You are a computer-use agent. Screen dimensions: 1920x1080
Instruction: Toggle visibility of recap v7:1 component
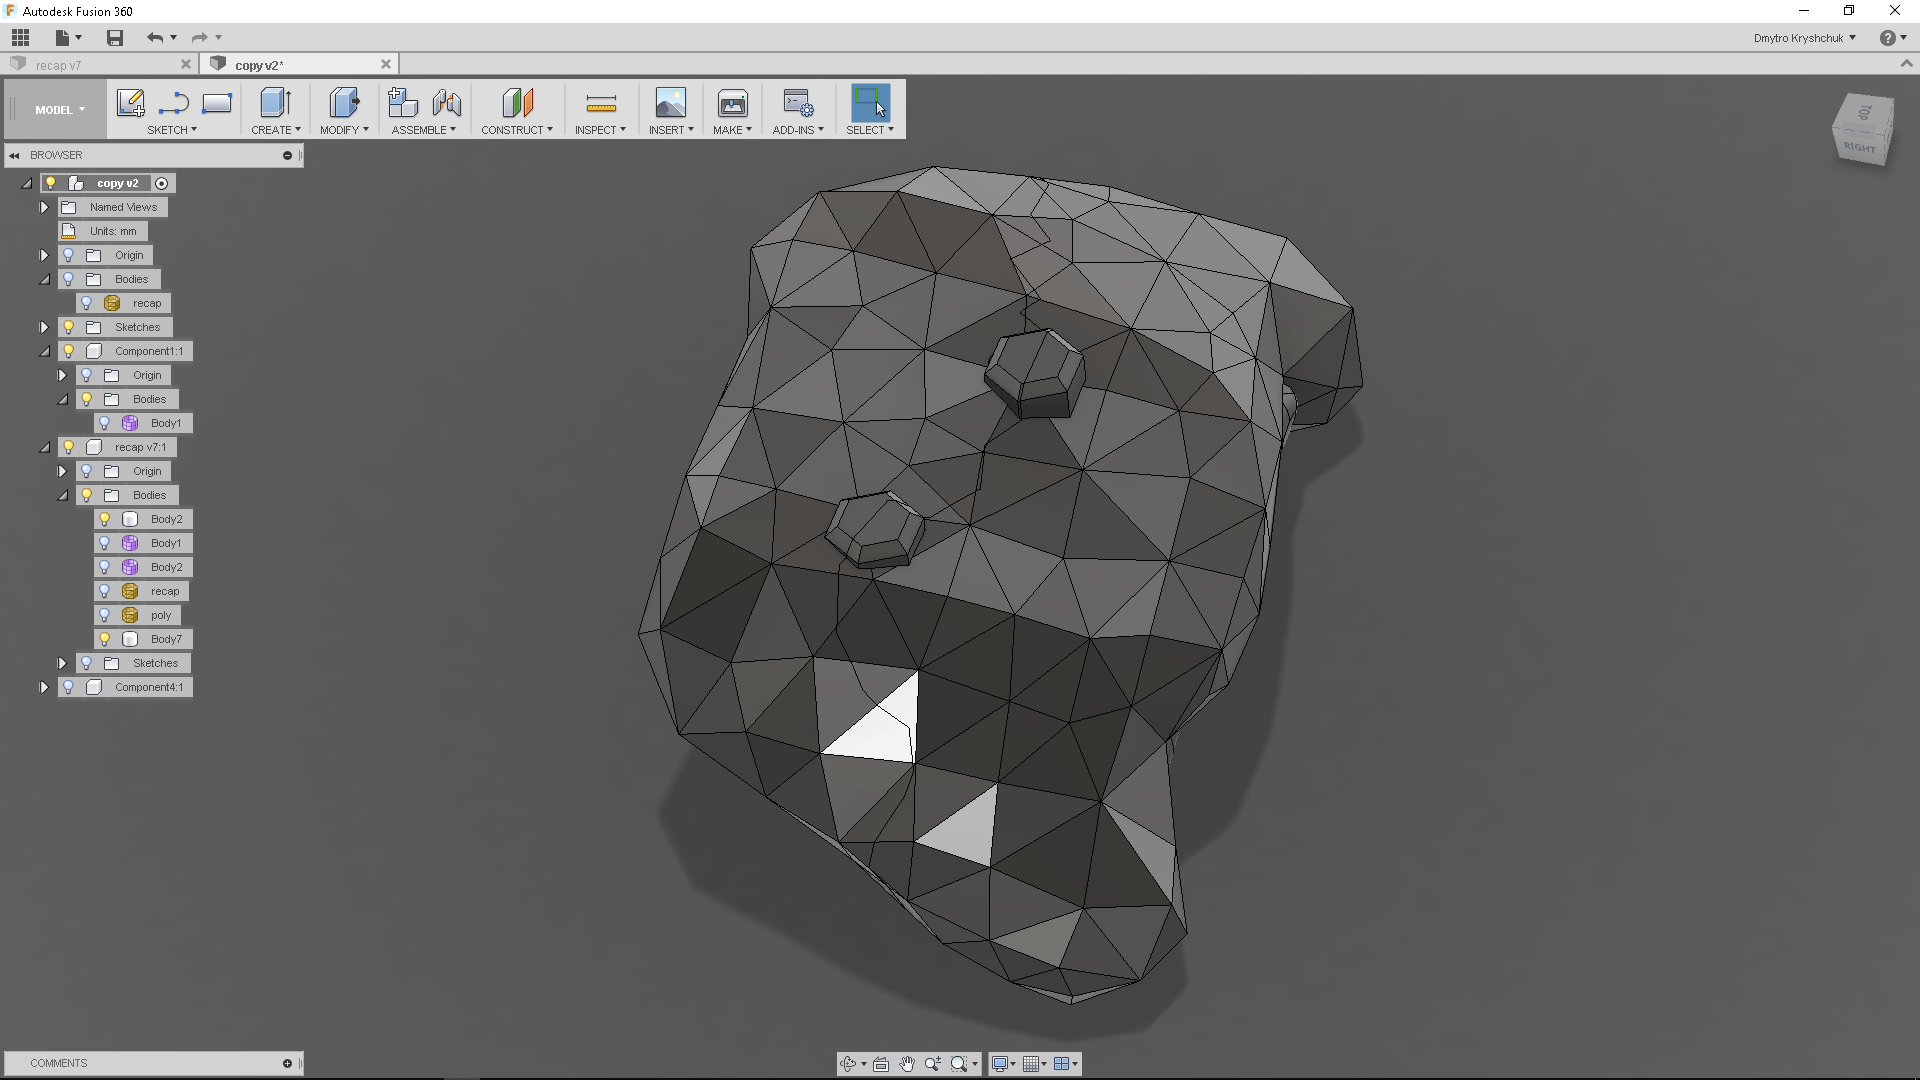click(x=69, y=447)
